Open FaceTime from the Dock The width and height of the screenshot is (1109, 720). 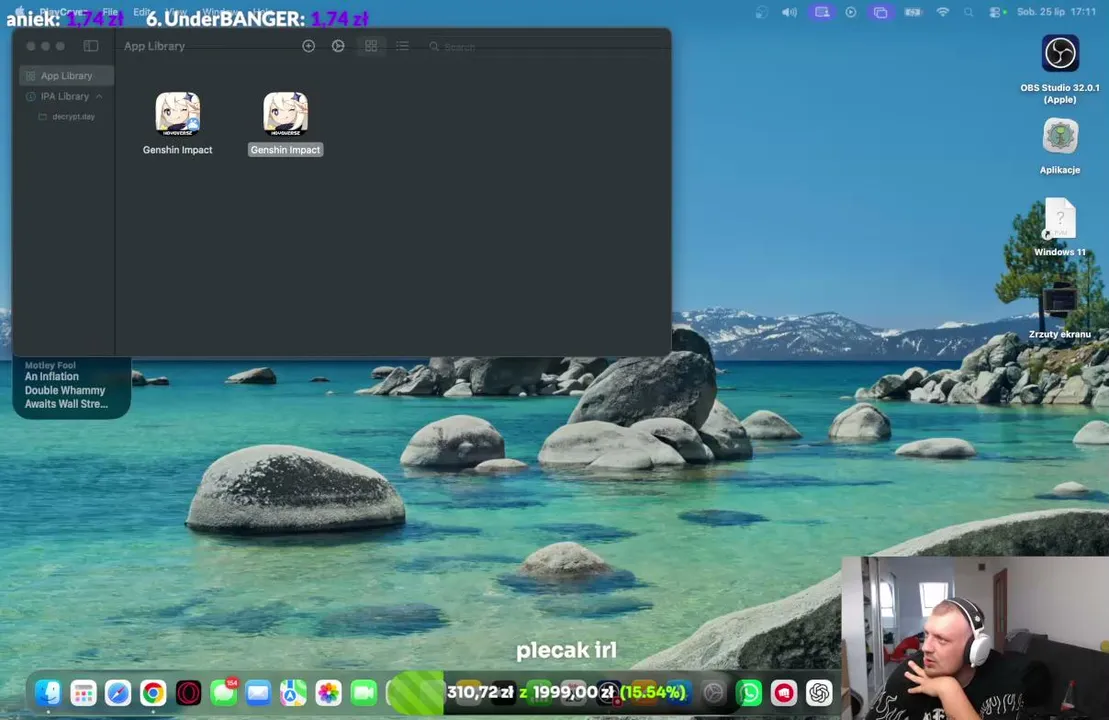[364, 693]
